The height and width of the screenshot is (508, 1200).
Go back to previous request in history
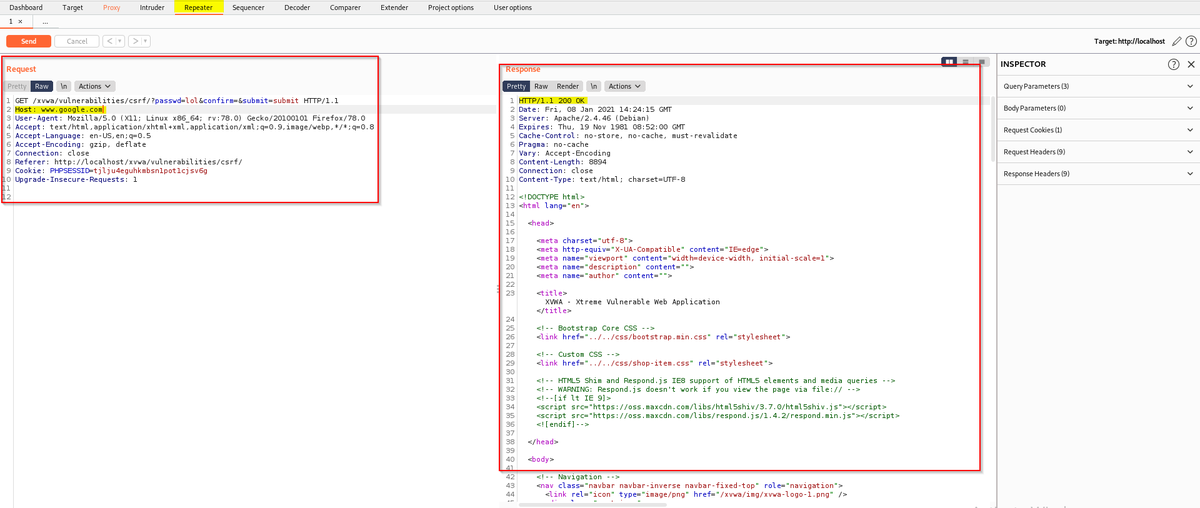(109, 41)
